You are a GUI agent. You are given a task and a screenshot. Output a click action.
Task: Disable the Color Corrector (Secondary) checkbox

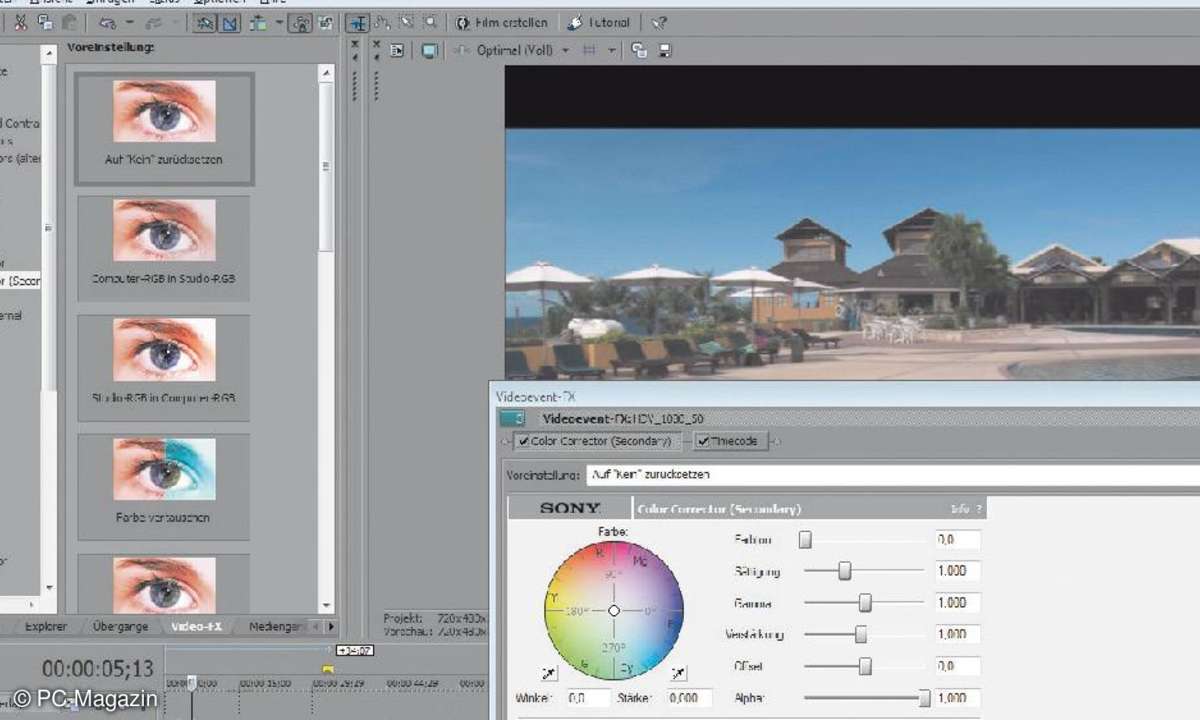(x=524, y=441)
